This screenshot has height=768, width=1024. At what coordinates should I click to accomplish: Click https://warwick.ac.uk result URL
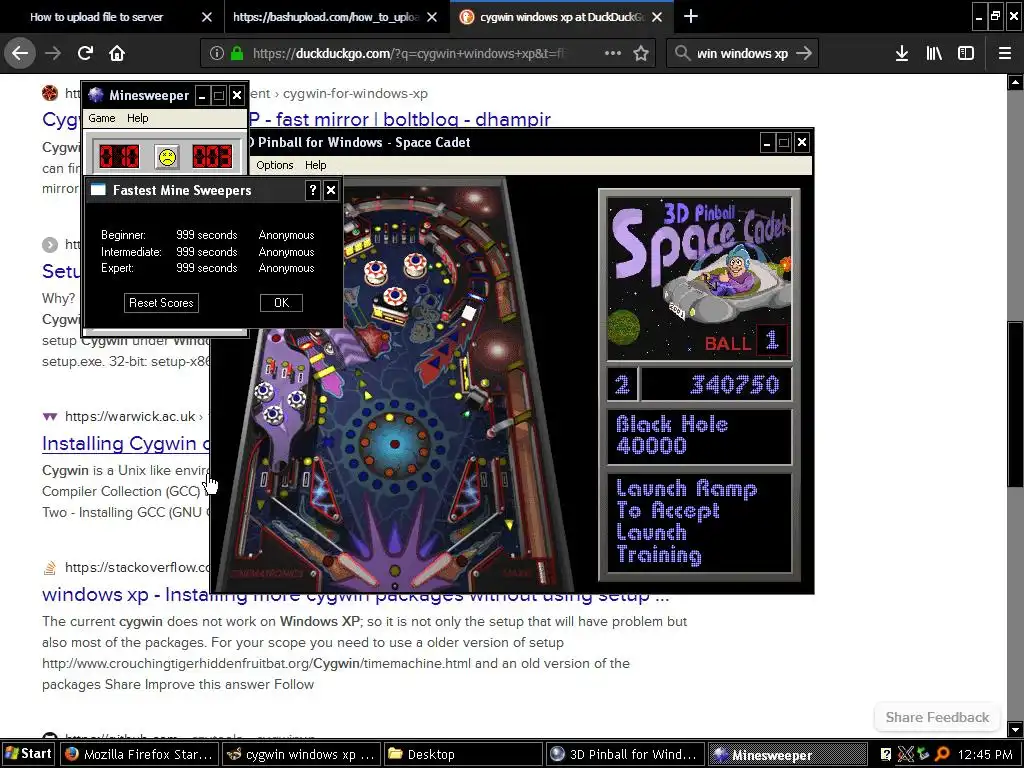tap(130, 417)
